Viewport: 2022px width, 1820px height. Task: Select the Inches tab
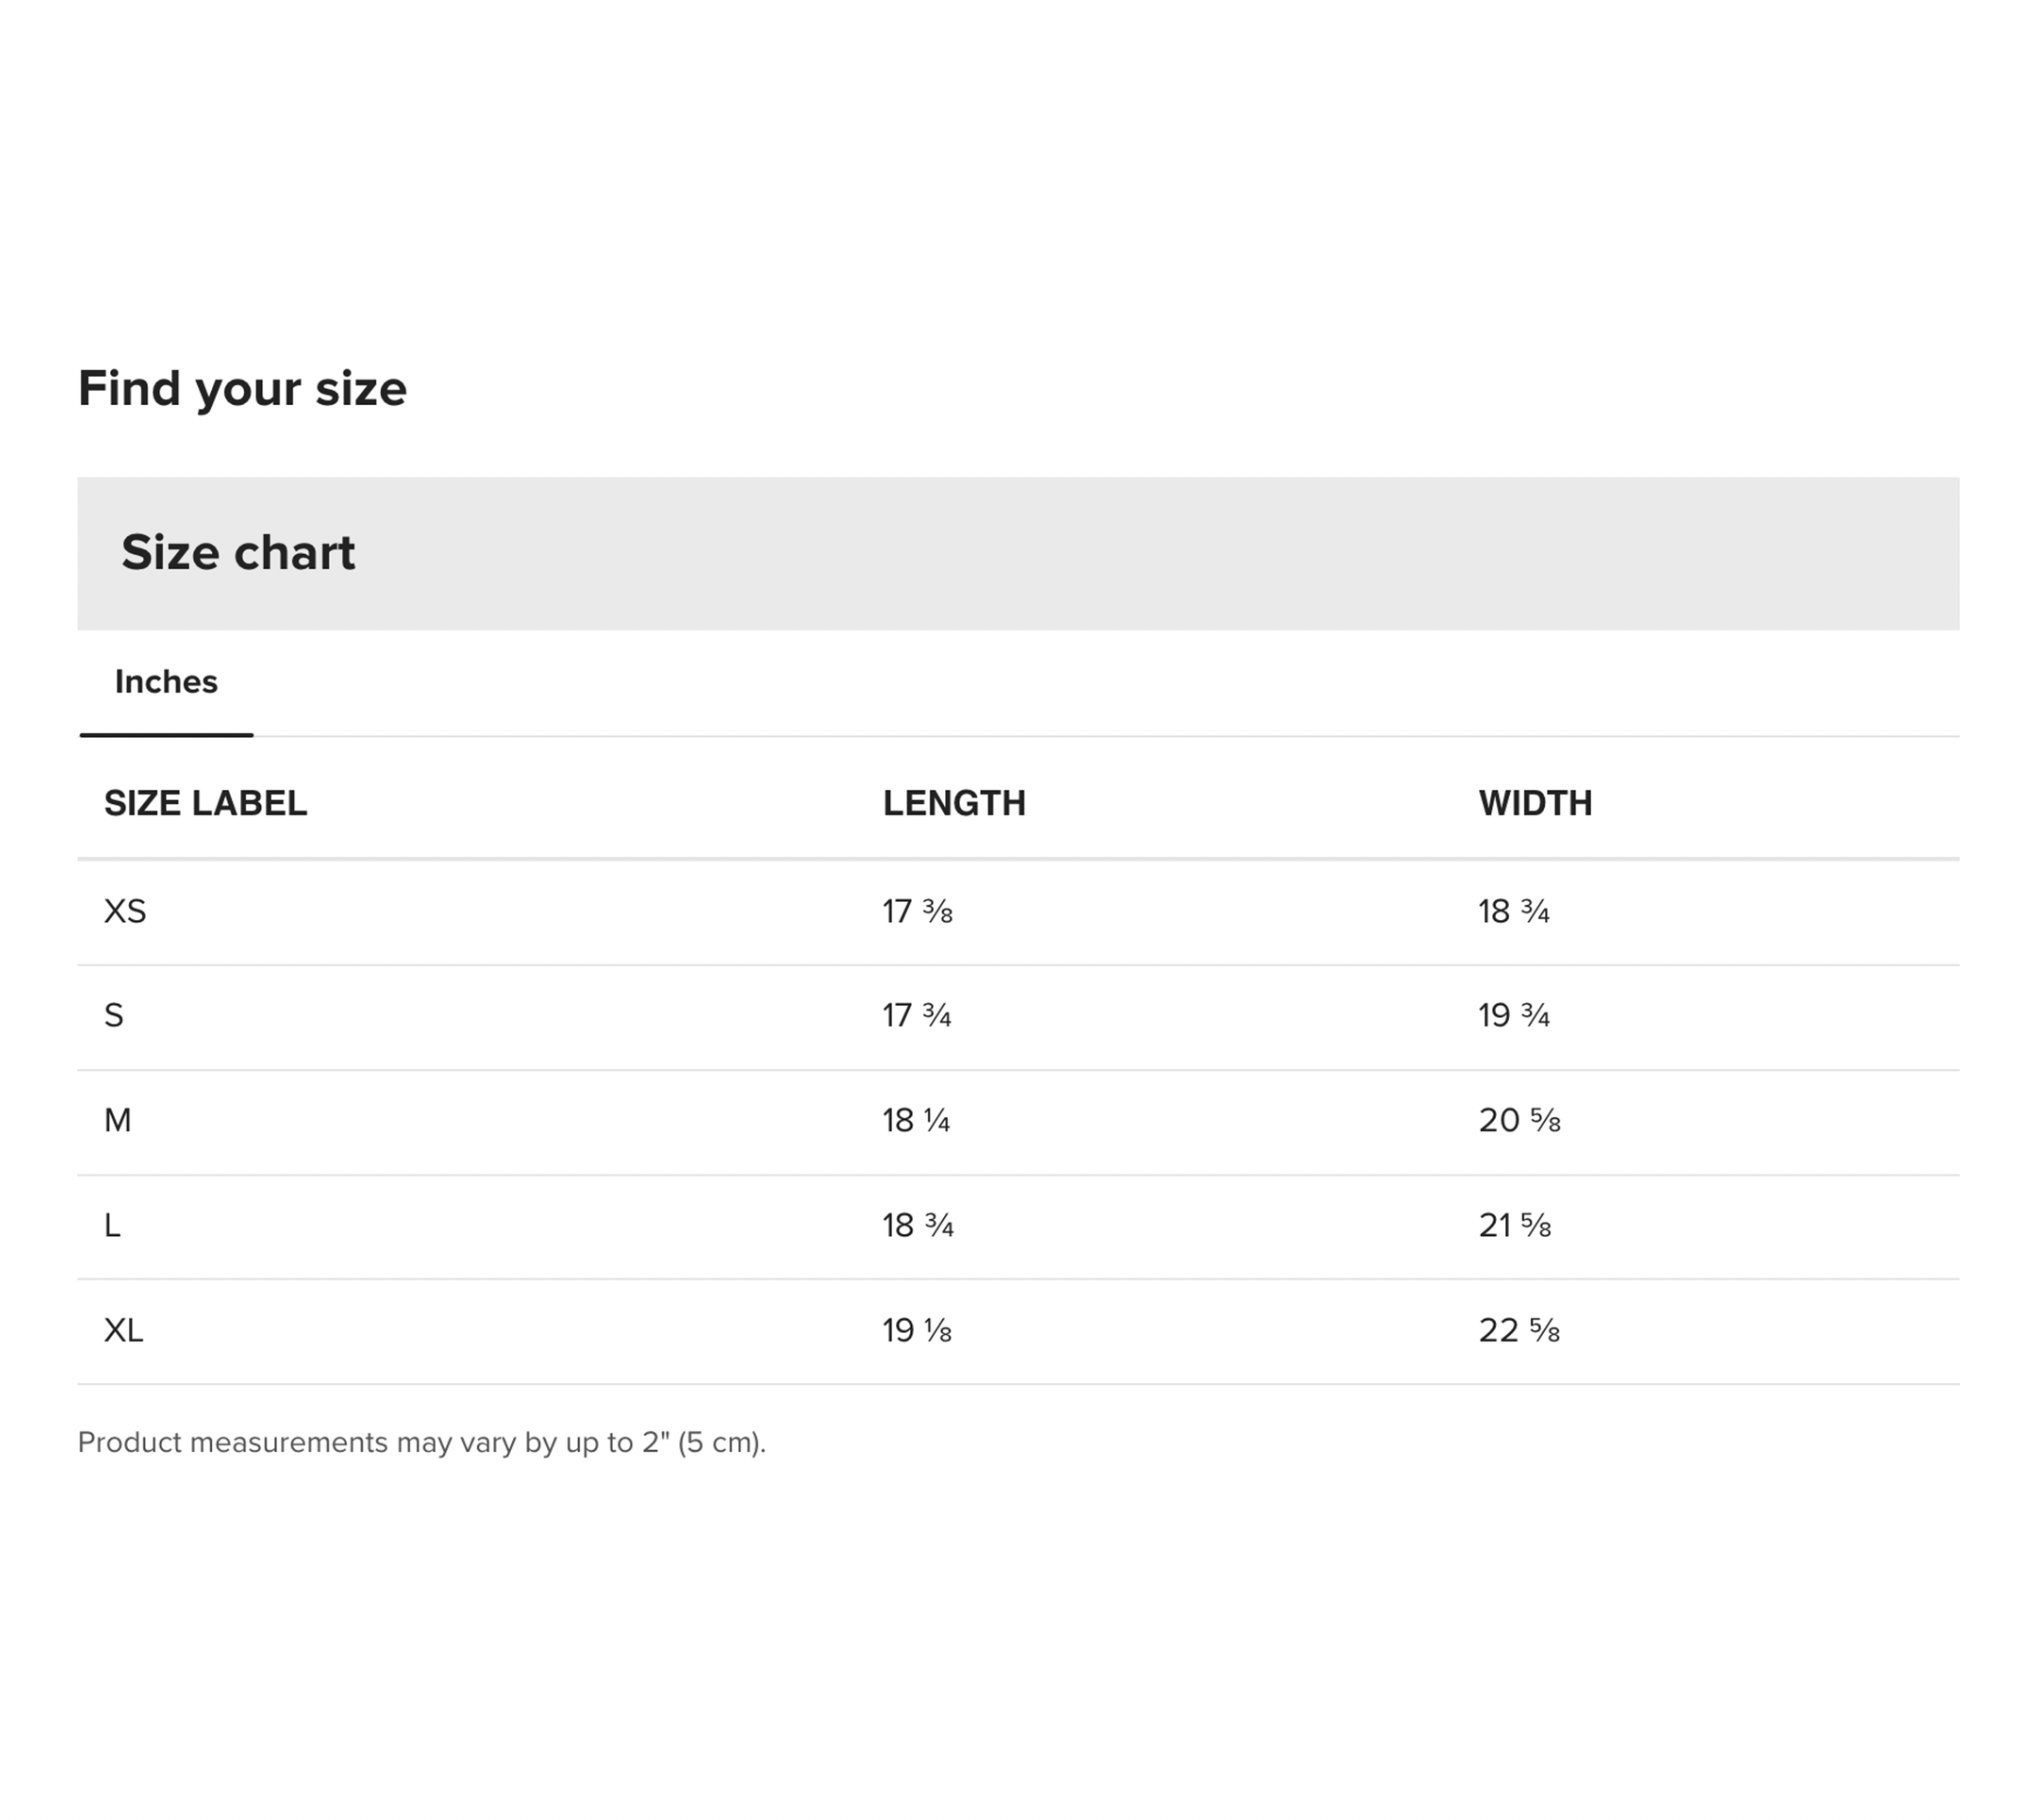[x=166, y=682]
